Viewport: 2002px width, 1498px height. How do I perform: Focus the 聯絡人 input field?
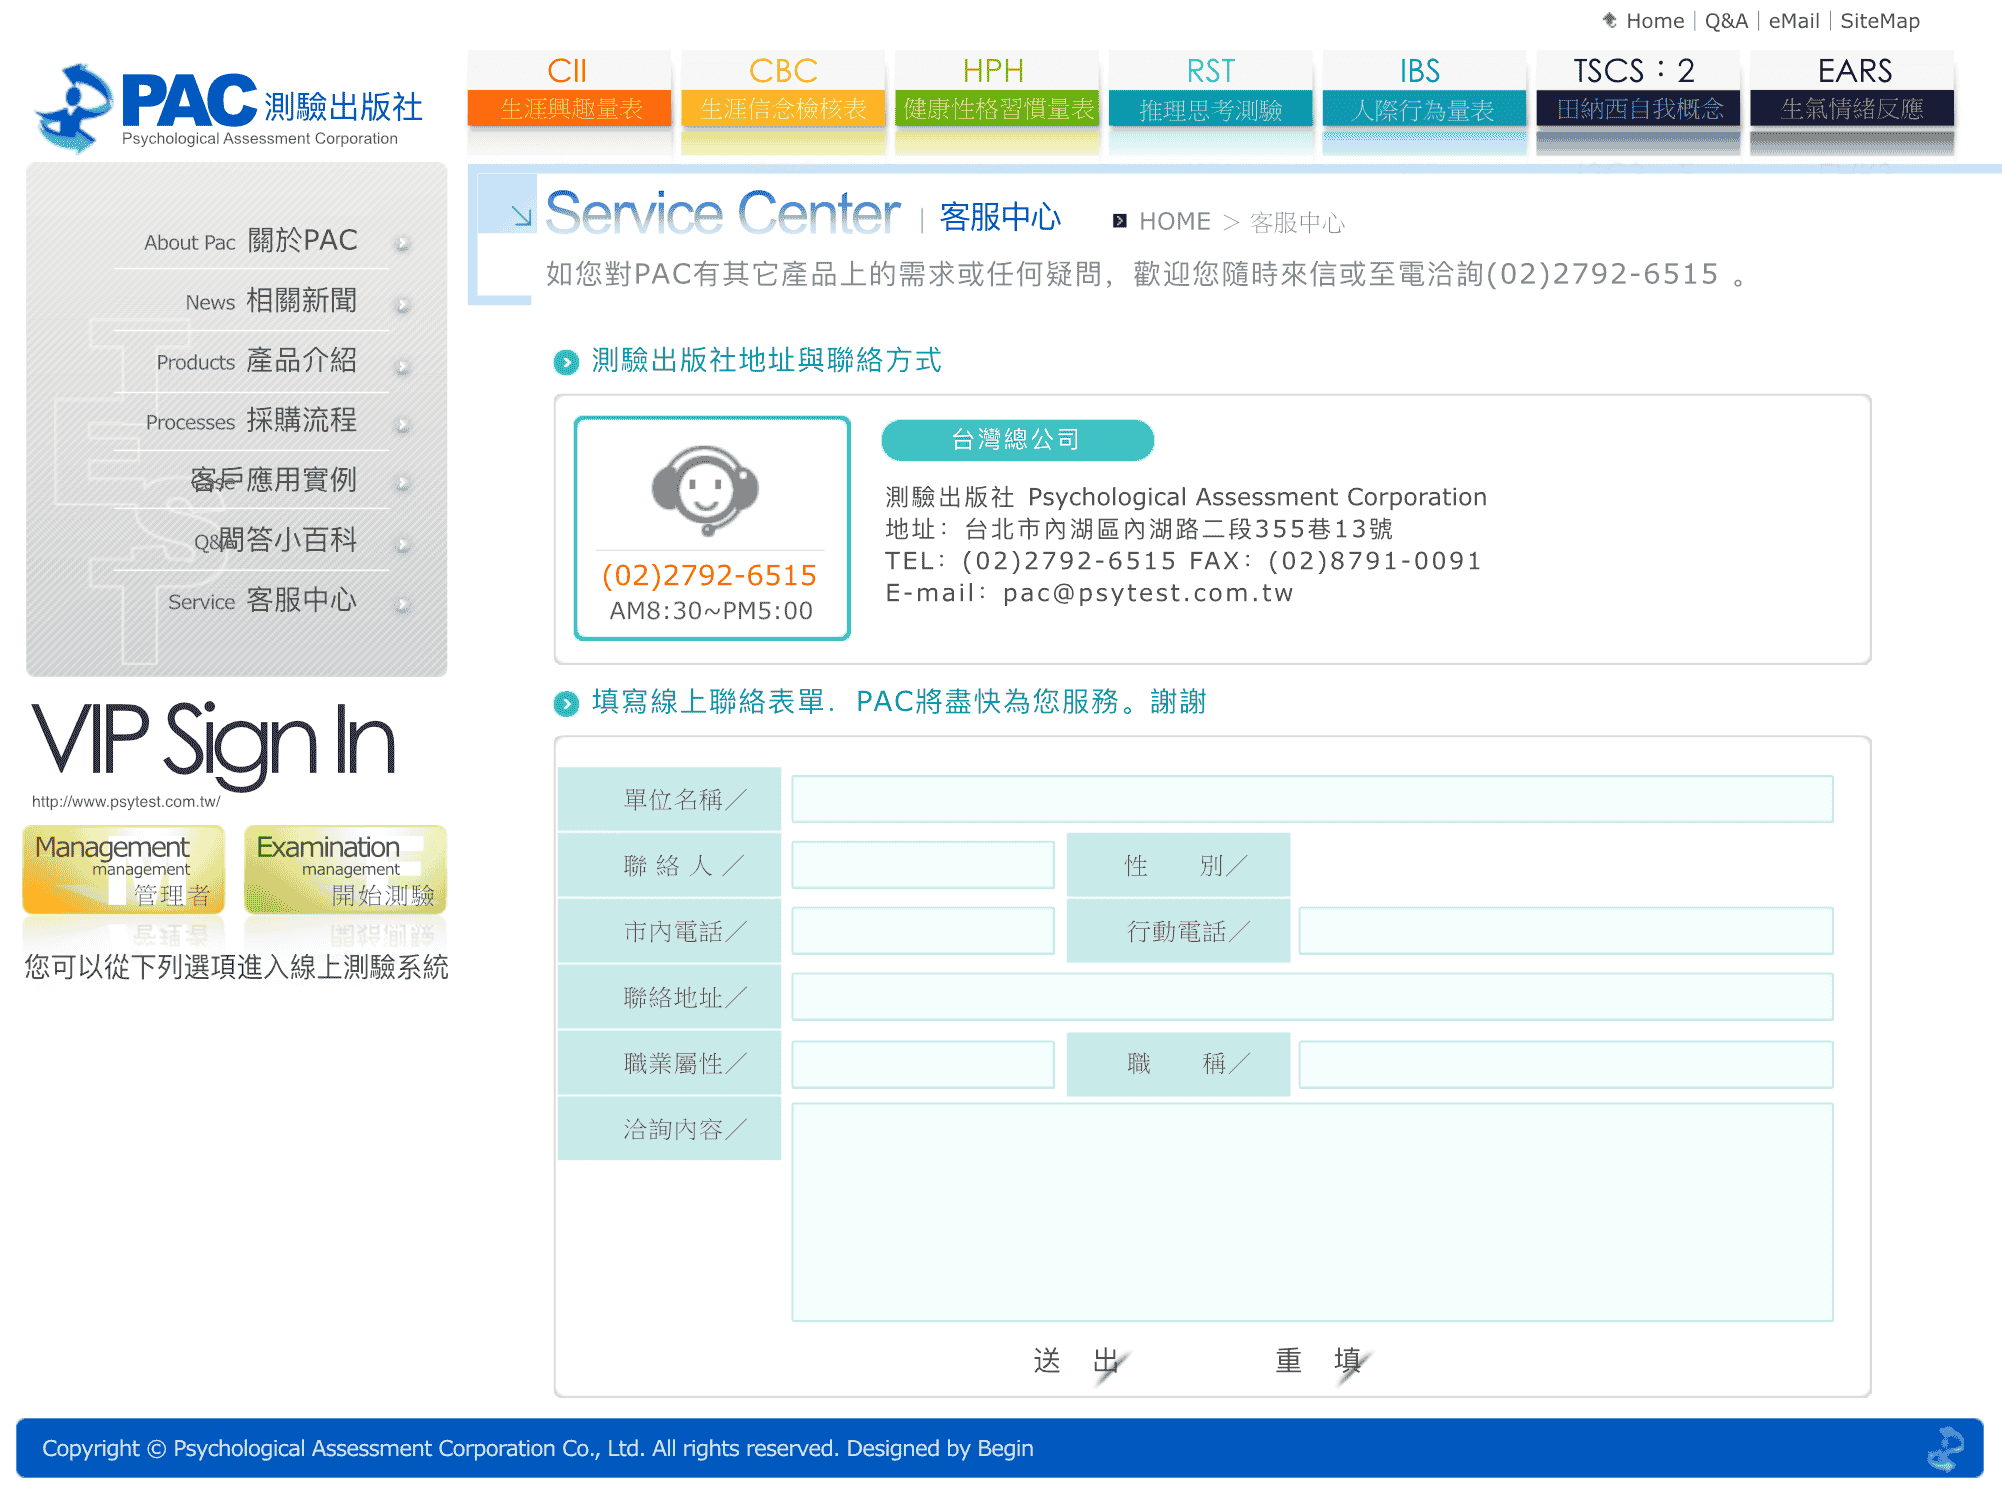click(x=923, y=865)
